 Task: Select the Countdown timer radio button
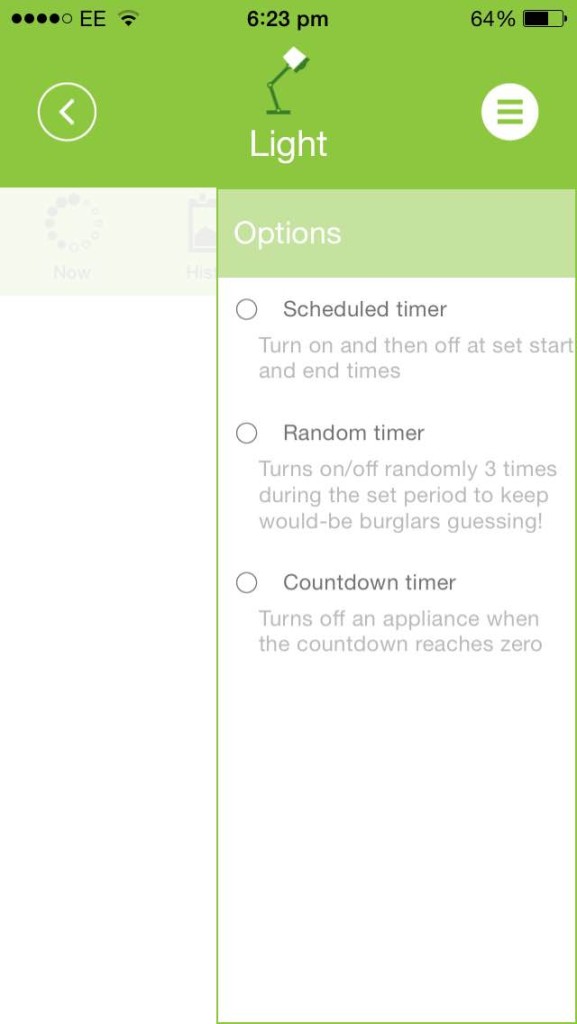(x=246, y=583)
